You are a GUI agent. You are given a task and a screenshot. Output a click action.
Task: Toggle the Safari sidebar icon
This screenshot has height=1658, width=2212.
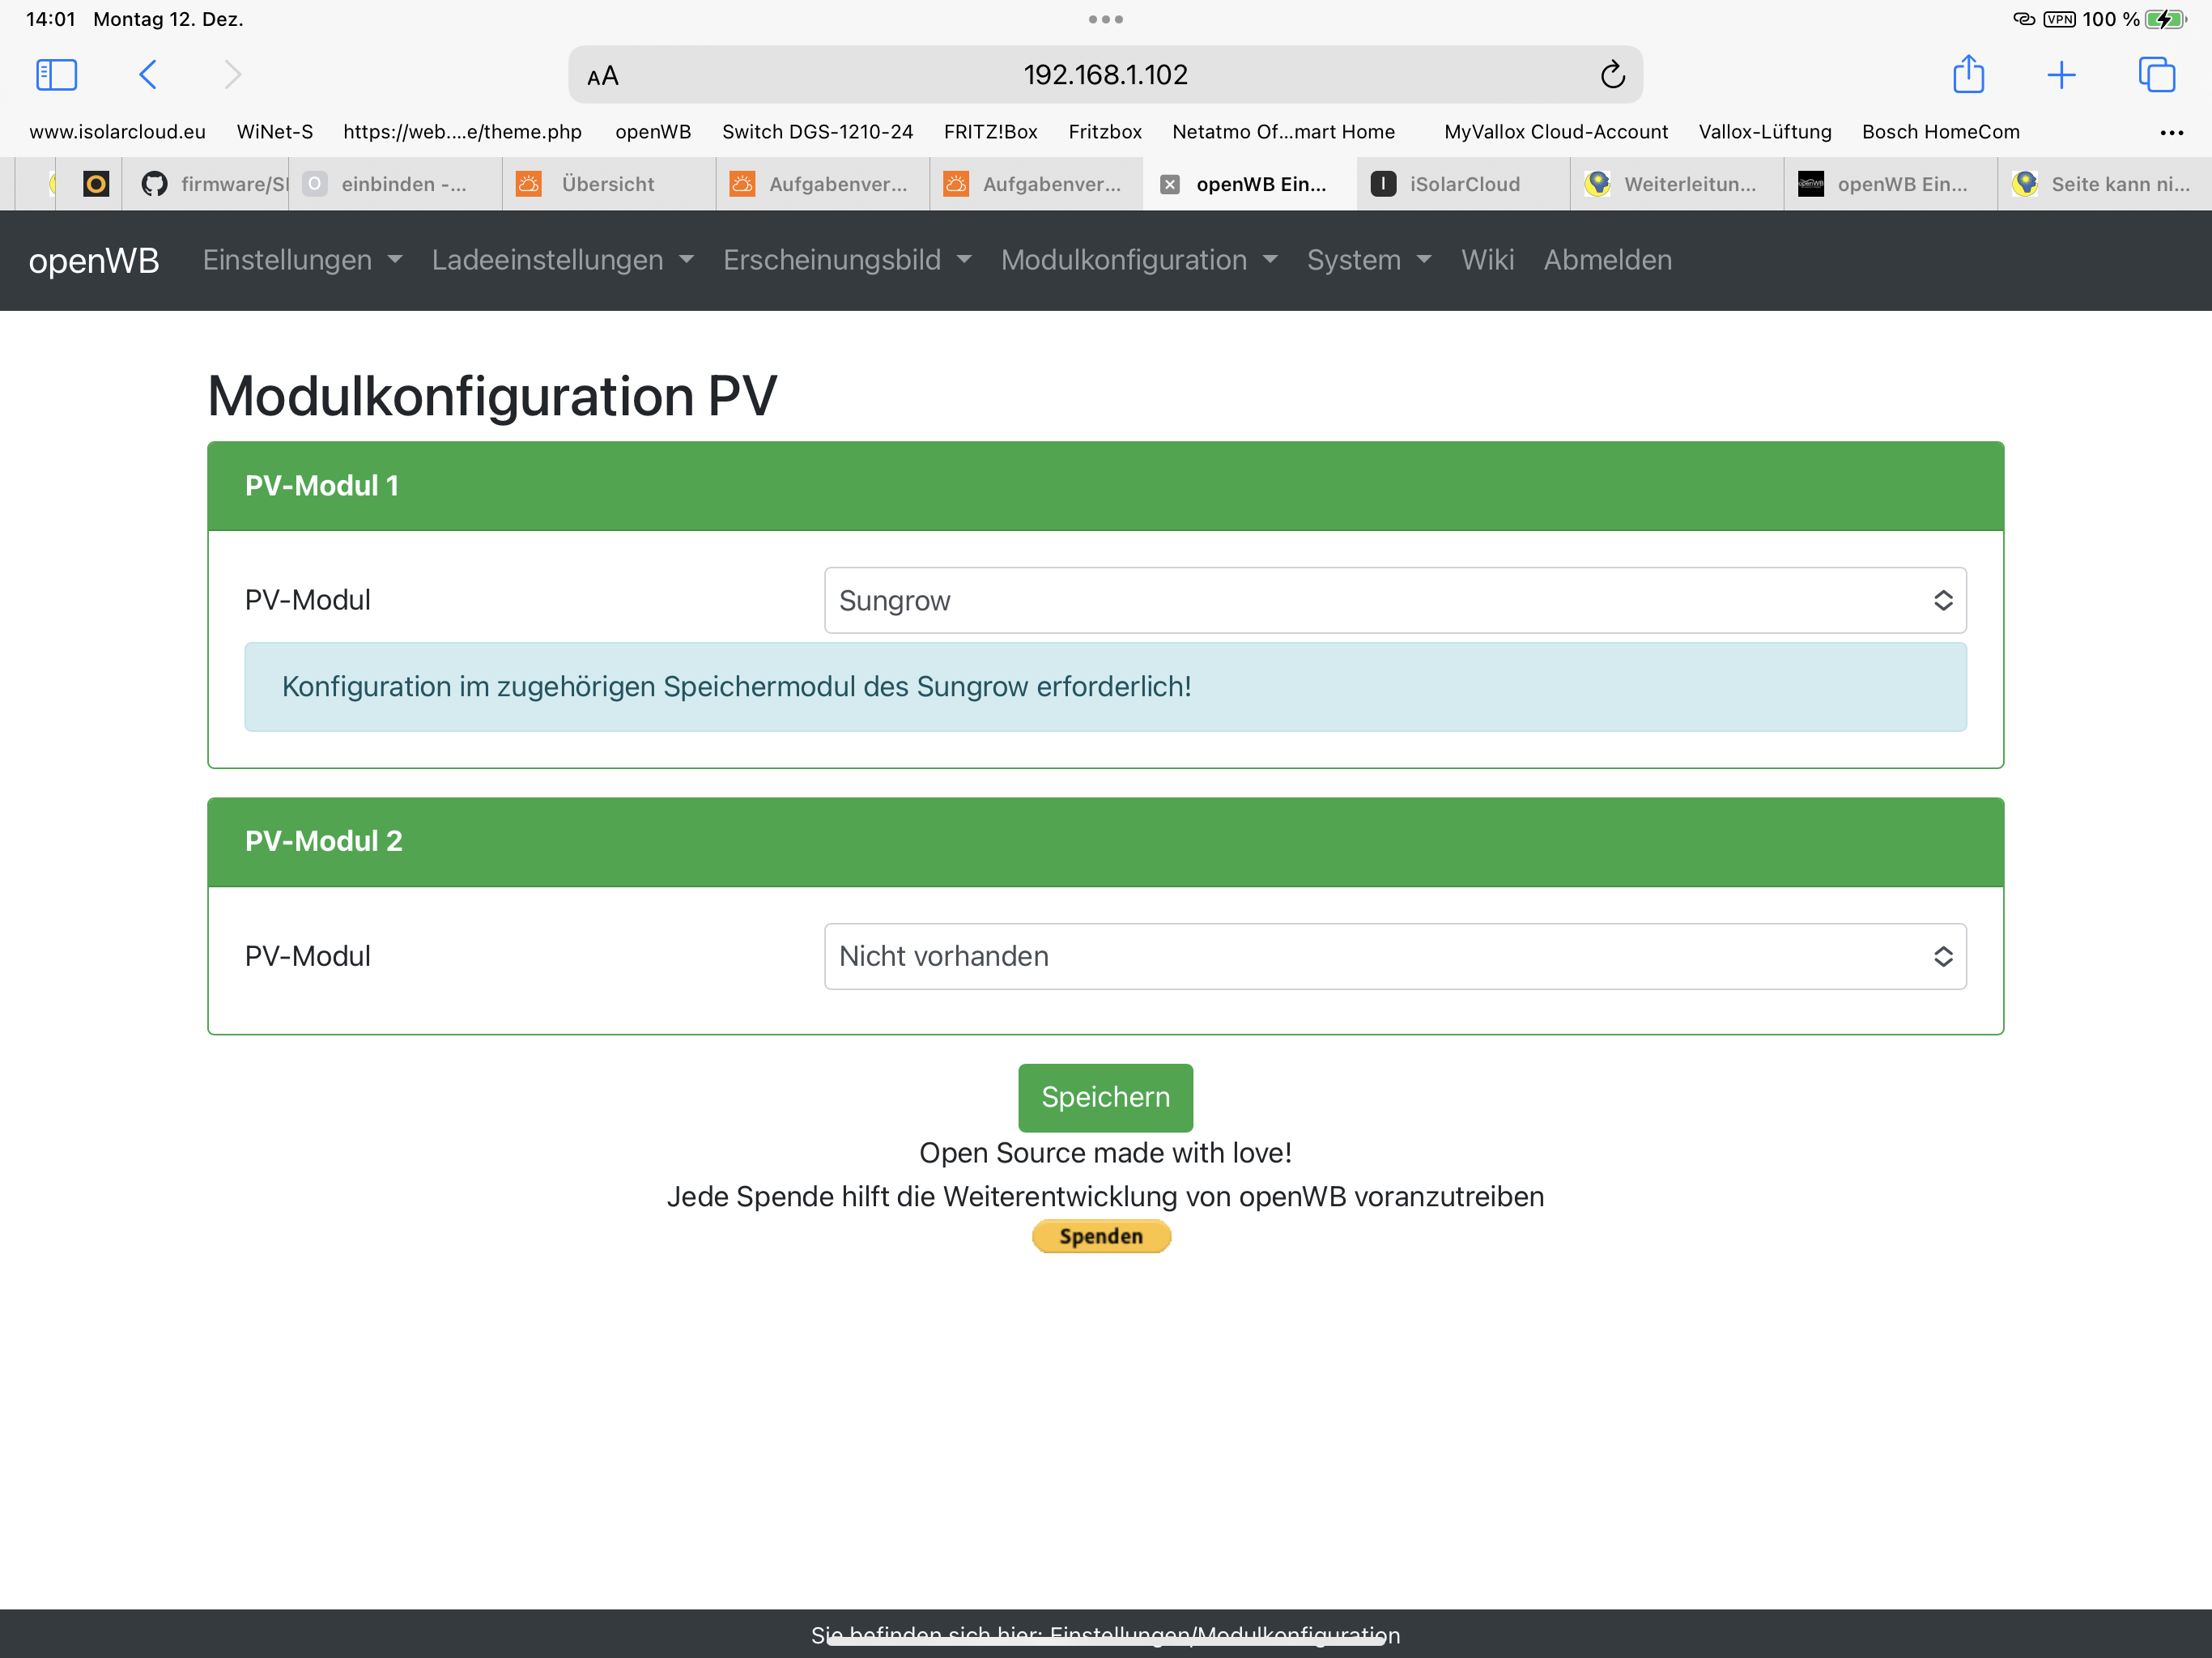point(56,75)
